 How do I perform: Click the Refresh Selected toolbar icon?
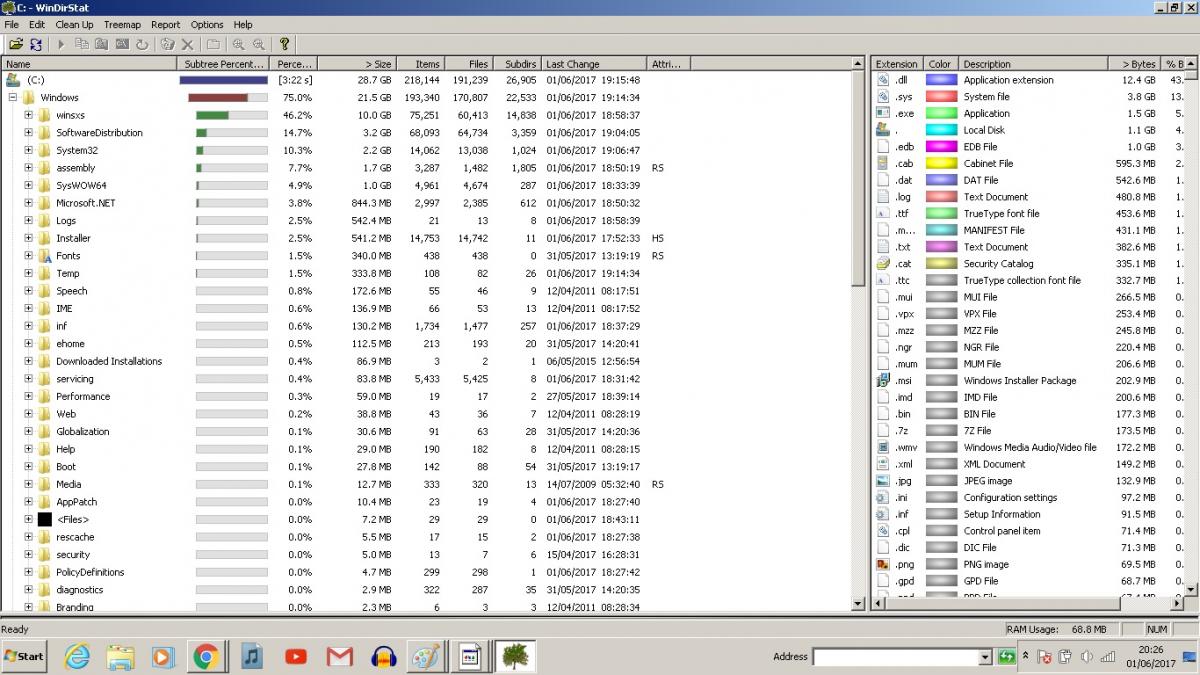pyautogui.click(x=142, y=44)
